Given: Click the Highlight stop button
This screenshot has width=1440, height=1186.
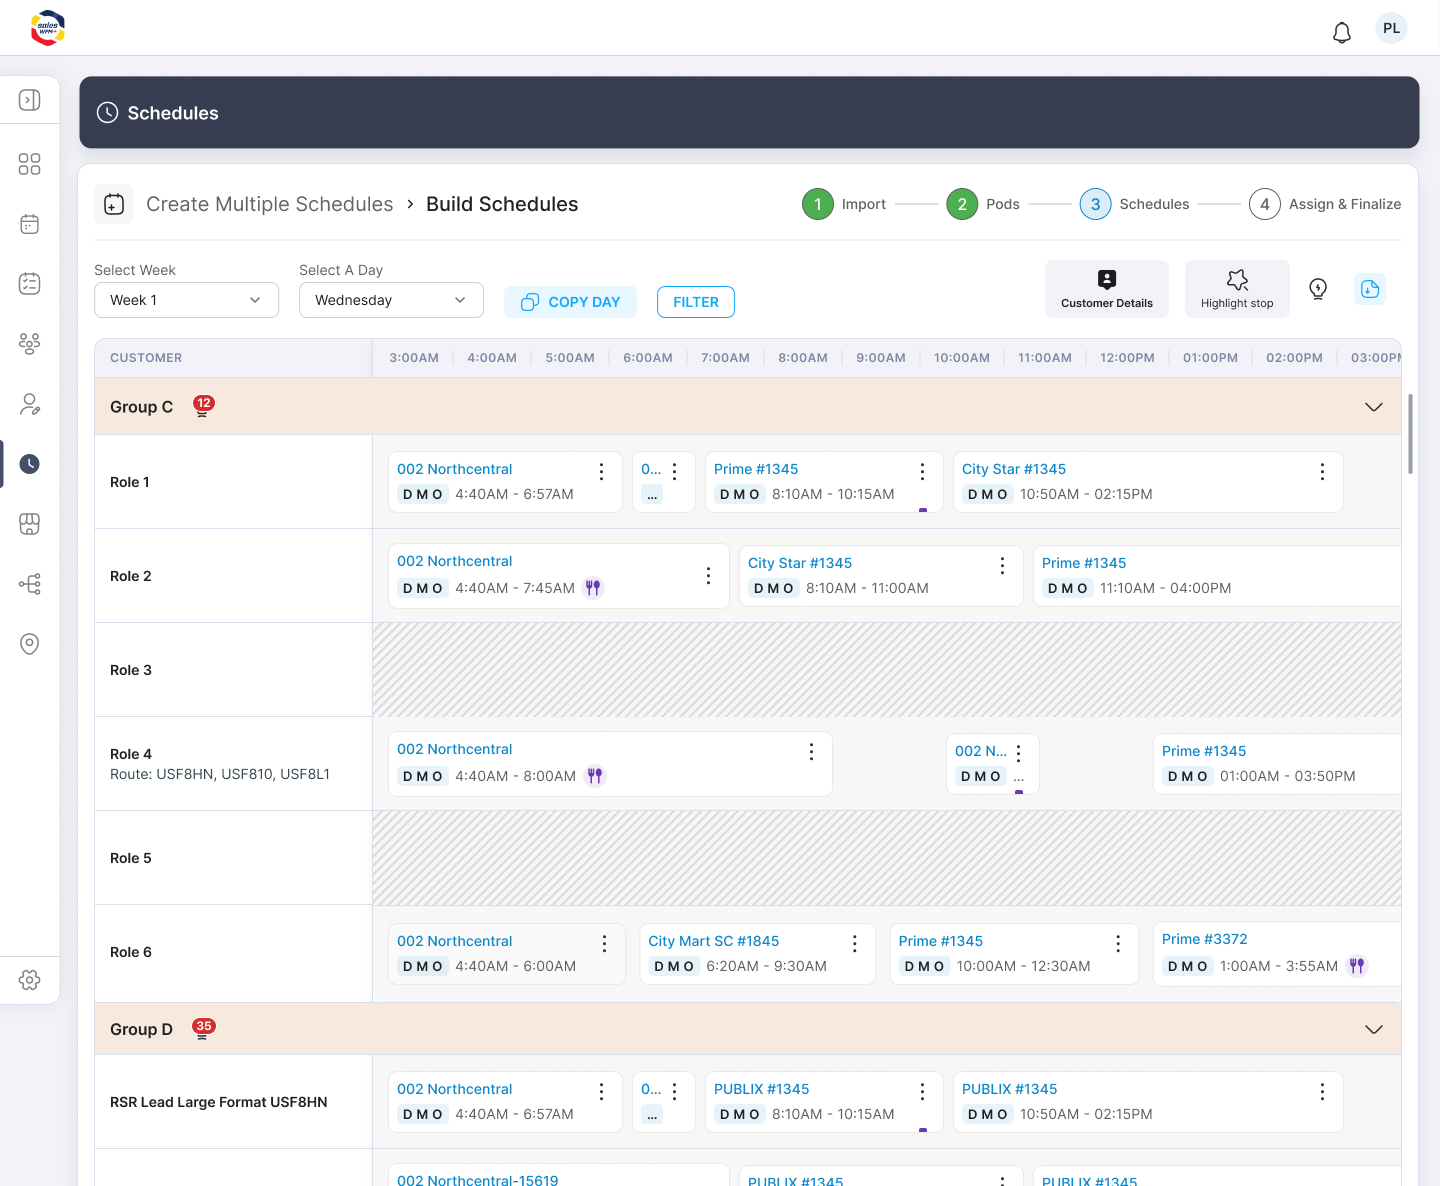Looking at the screenshot, I should (x=1237, y=289).
